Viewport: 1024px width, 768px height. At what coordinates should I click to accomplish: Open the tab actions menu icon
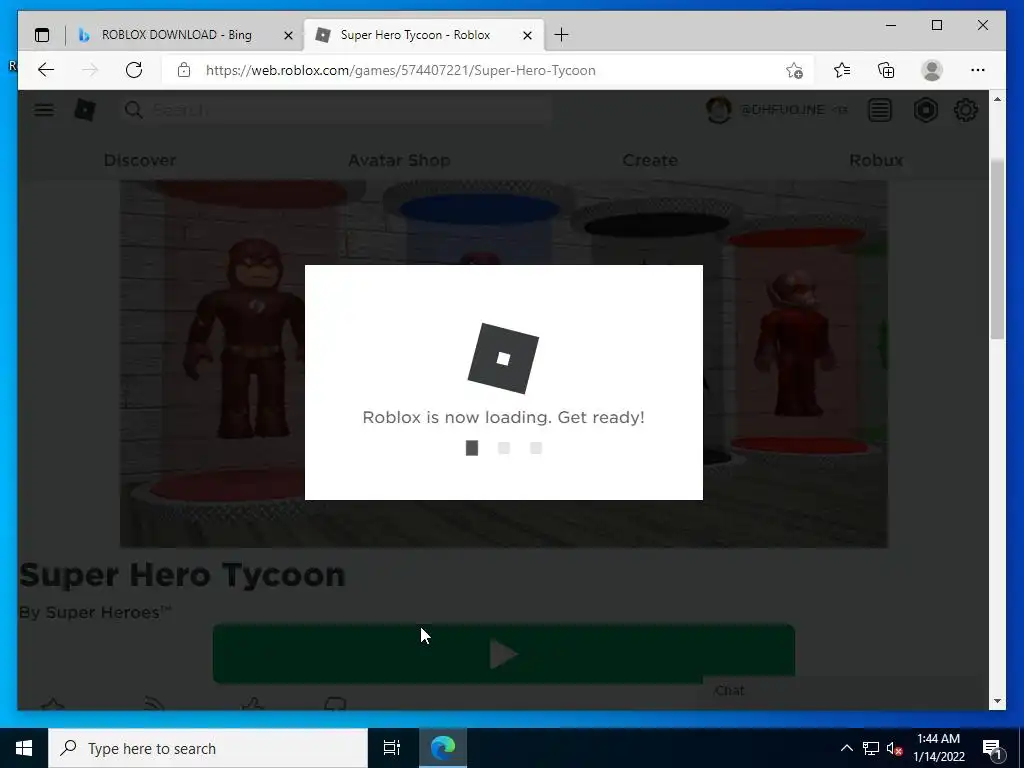pos(42,35)
